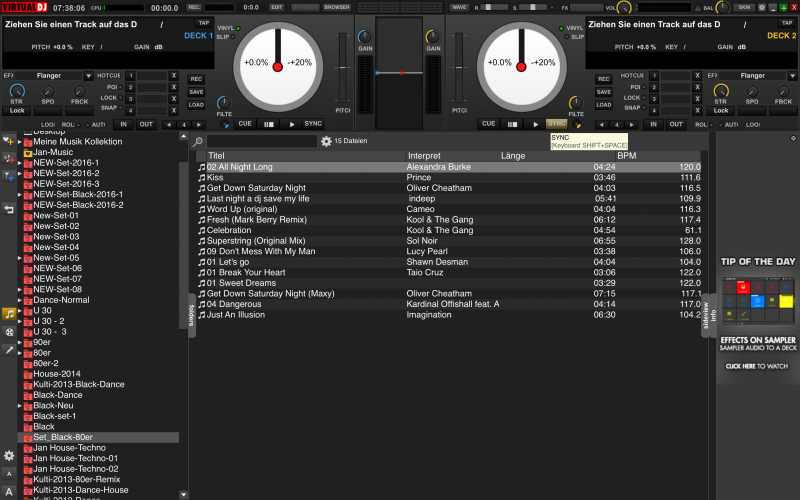Screen dimensions: 800x500
Task: Click Deck 2 highlighted SYNC button
Action: tap(557, 124)
